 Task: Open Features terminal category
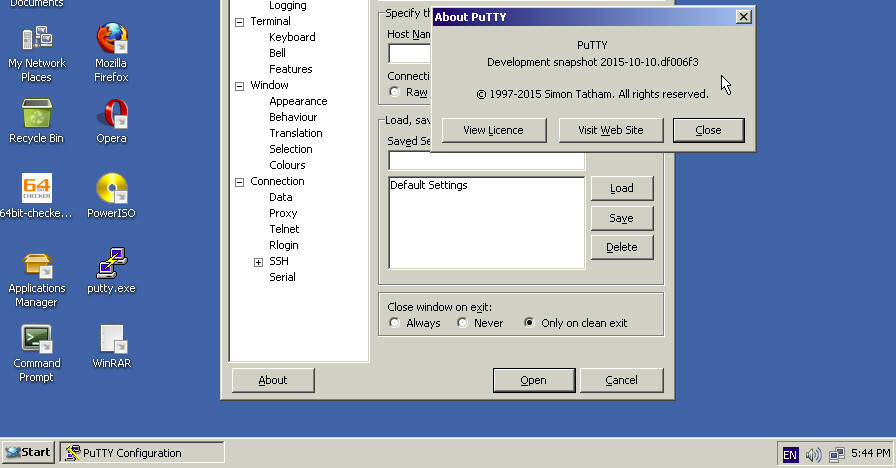pos(290,69)
